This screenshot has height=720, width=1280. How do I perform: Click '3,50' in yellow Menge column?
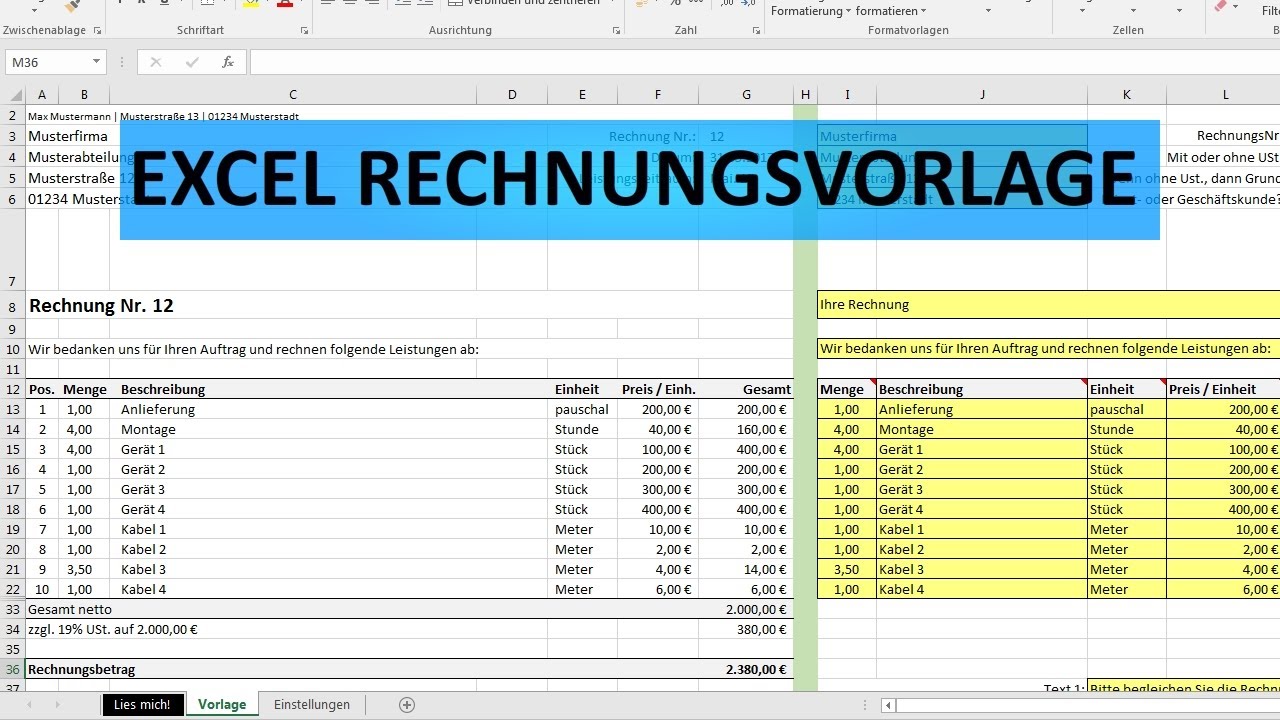pyautogui.click(x=847, y=569)
